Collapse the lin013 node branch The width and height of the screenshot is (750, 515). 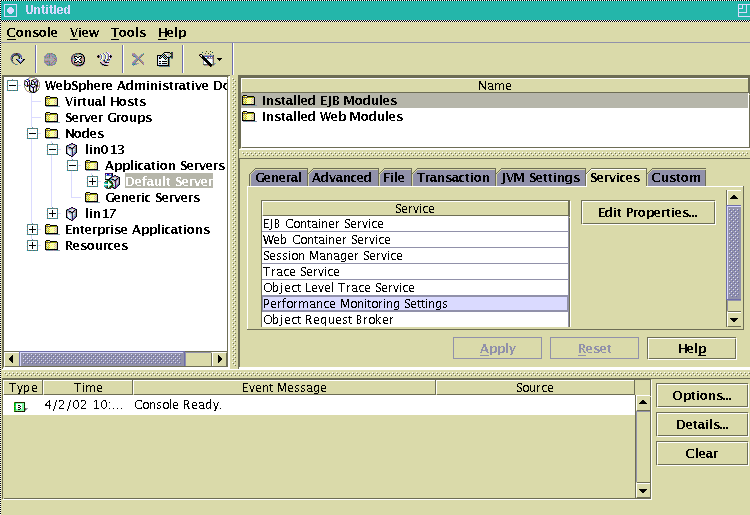click(53, 150)
